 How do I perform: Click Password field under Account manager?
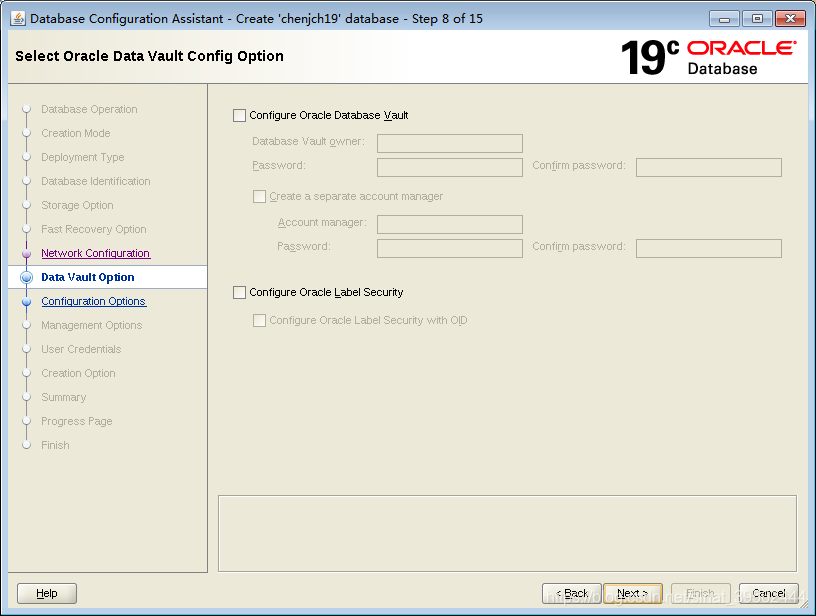click(450, 249)
